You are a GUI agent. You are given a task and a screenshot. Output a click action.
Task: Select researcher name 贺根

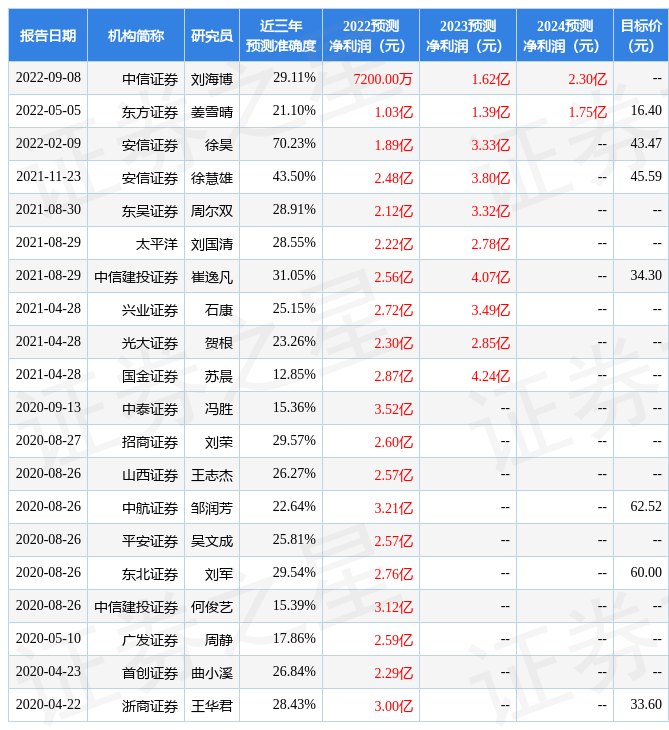pos(219,344)
